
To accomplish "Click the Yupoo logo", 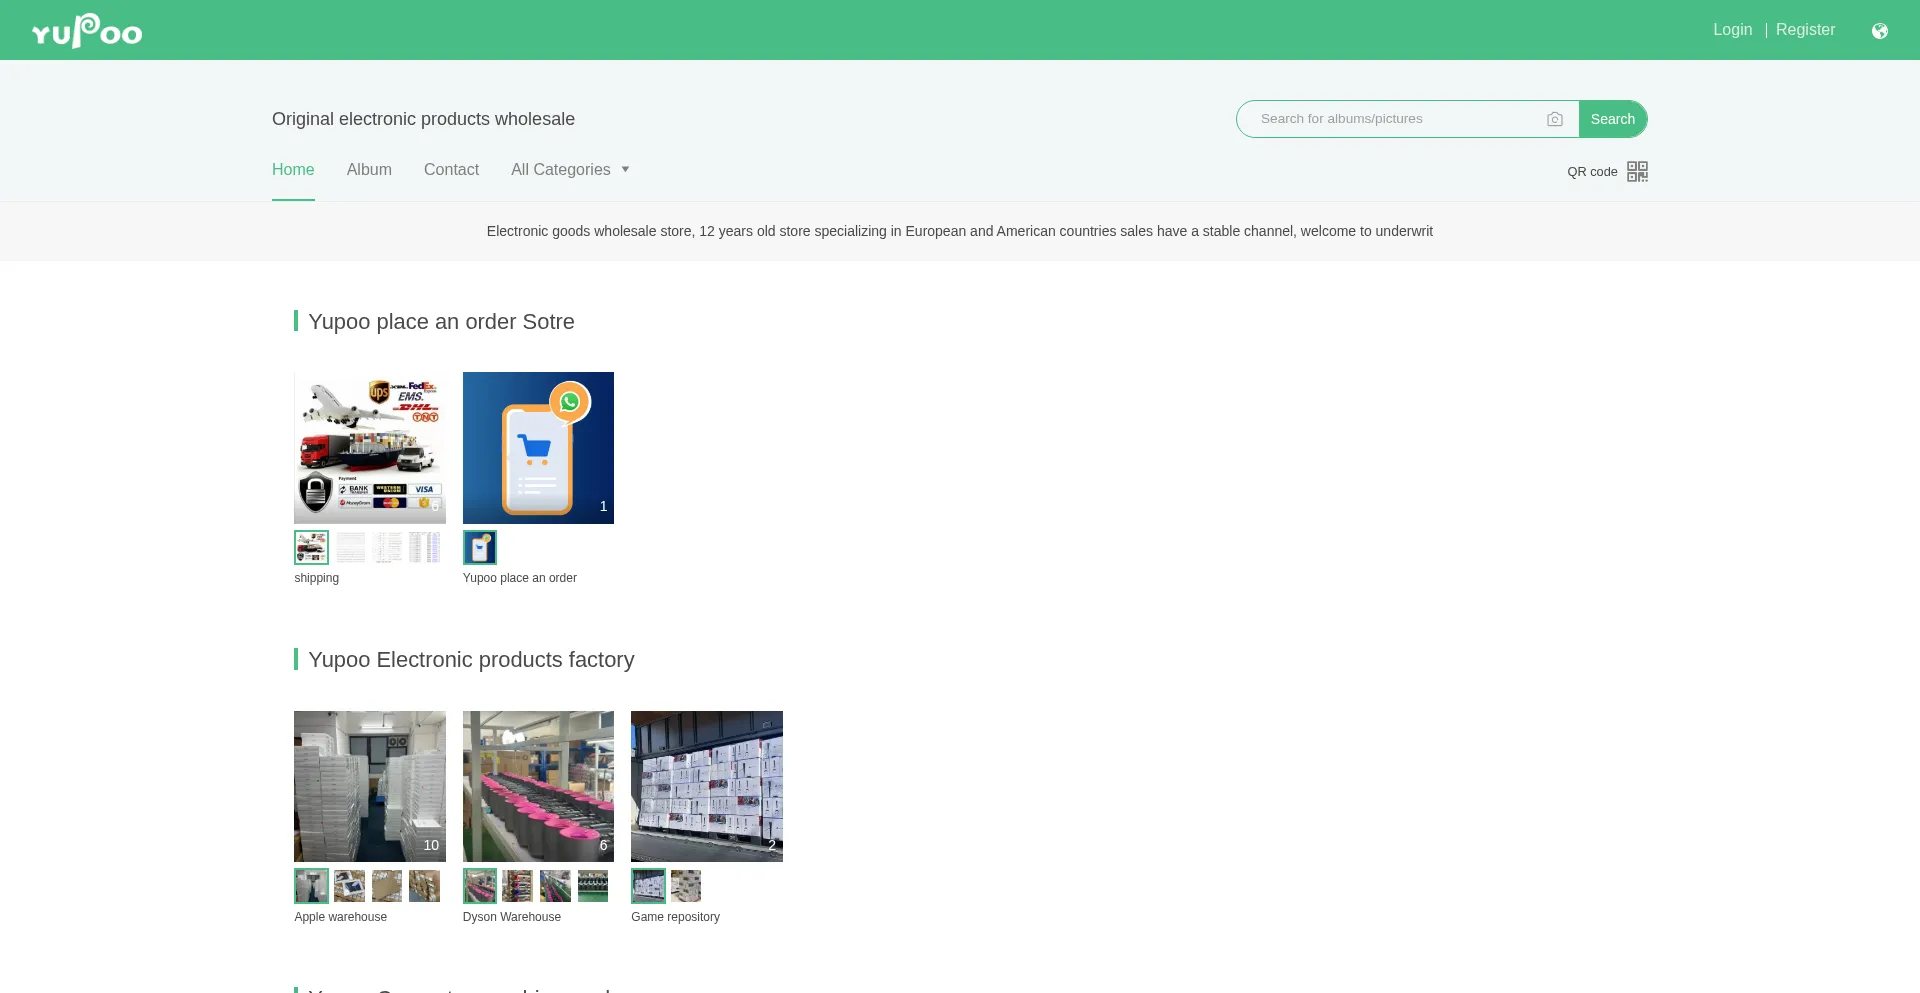I will pyautogui.click(x=87, y=30).
